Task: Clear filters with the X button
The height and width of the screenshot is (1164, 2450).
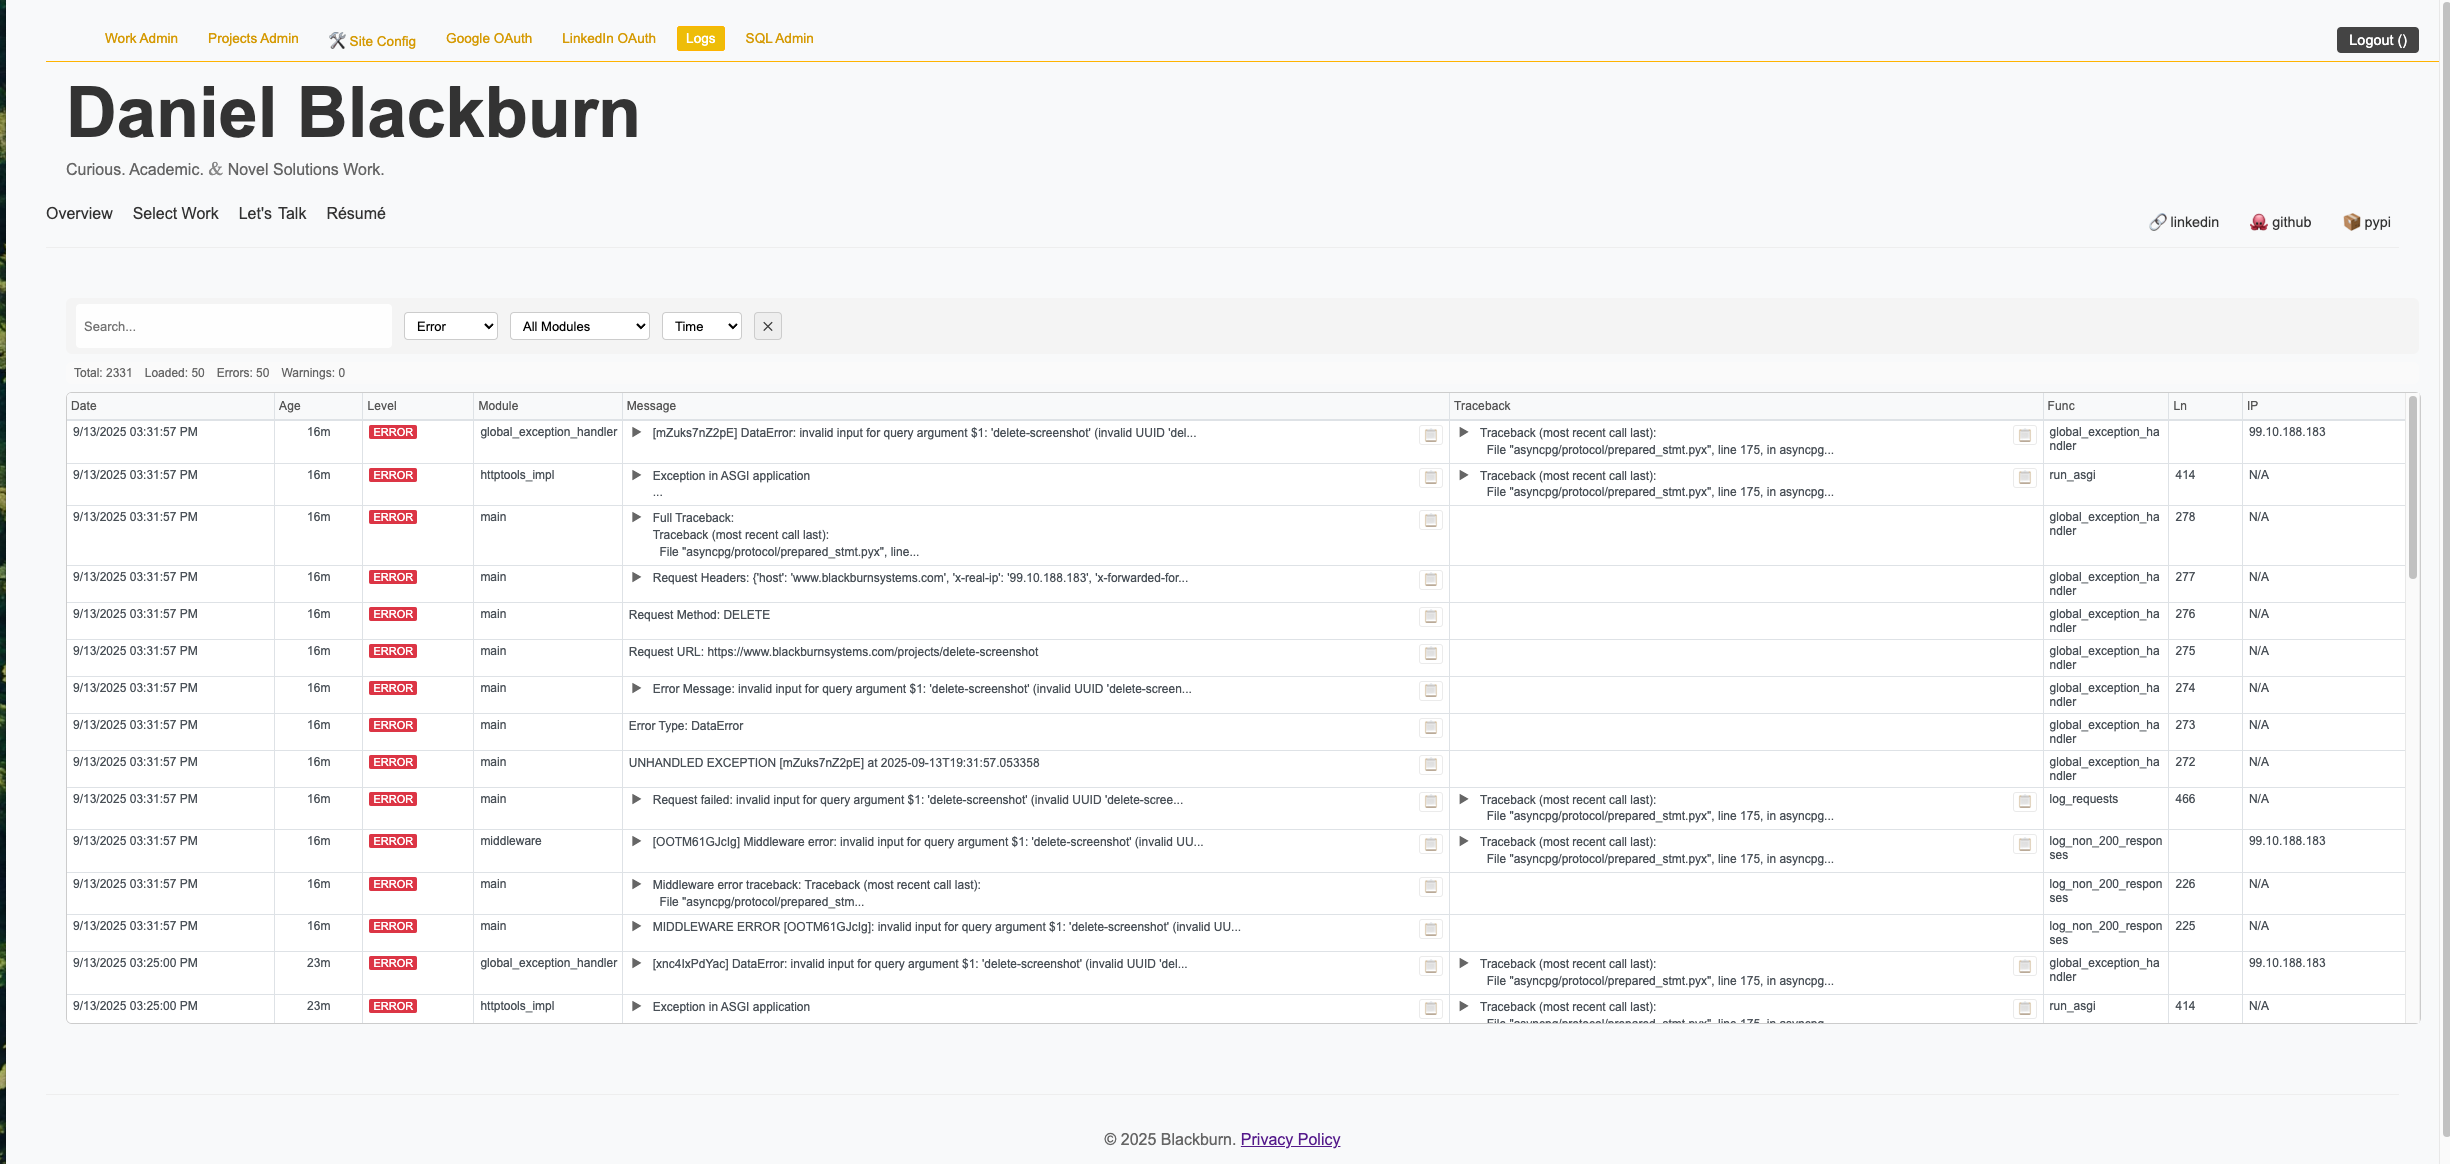Action: (767, 326)
